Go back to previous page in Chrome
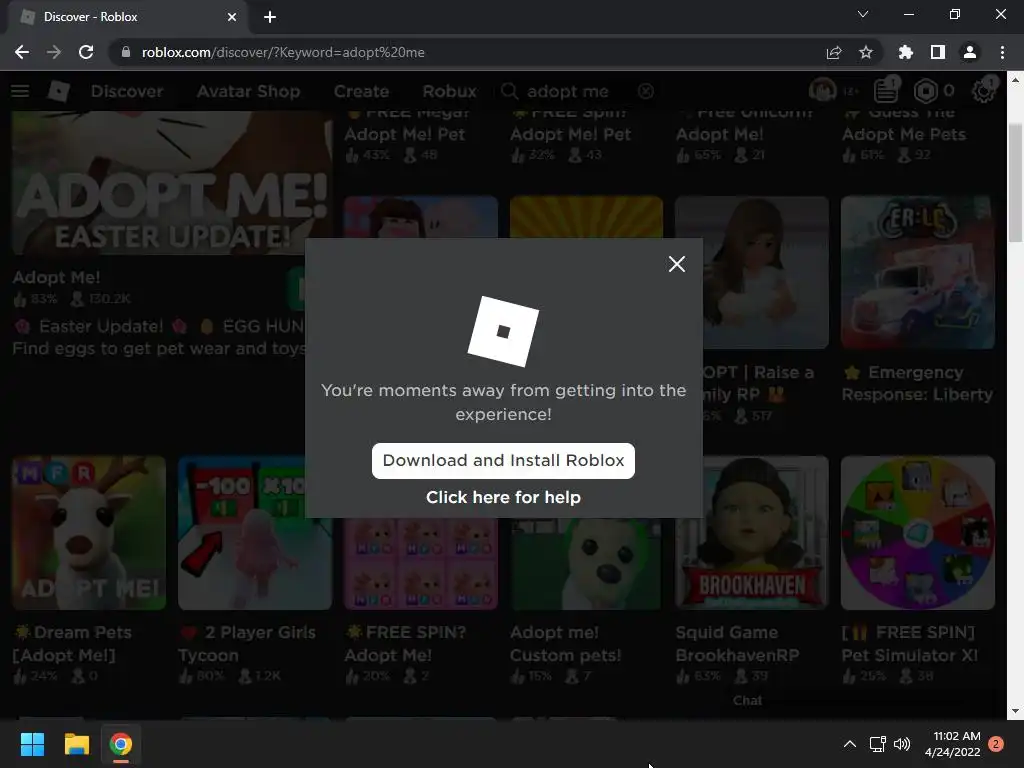Screen dimensions: 1024x768 22,52
